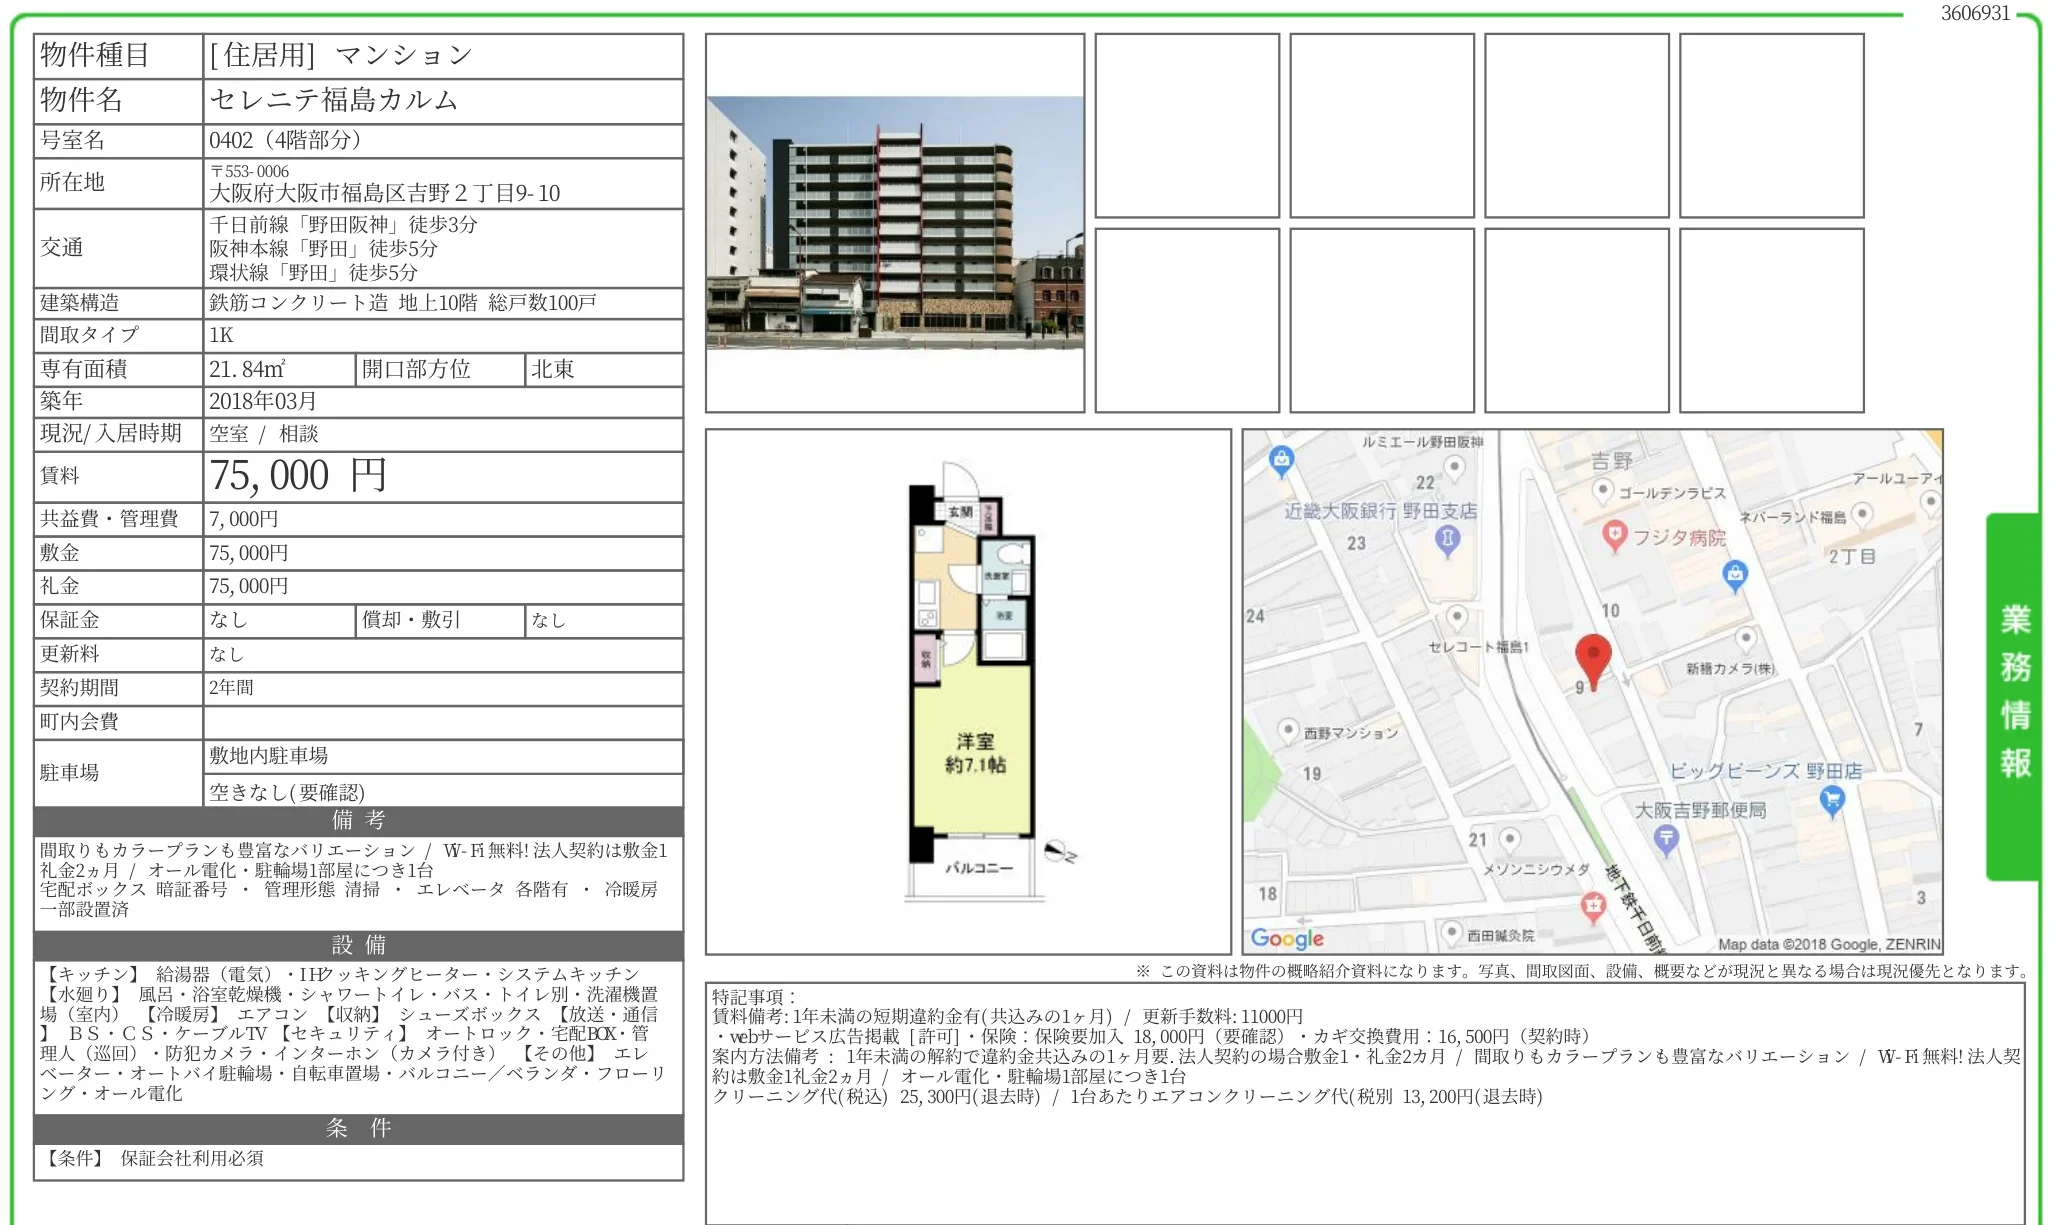Click the property name セレニテ福島カルム
The width and height of the screenshot is (2056, 1225).
[334, 100]
